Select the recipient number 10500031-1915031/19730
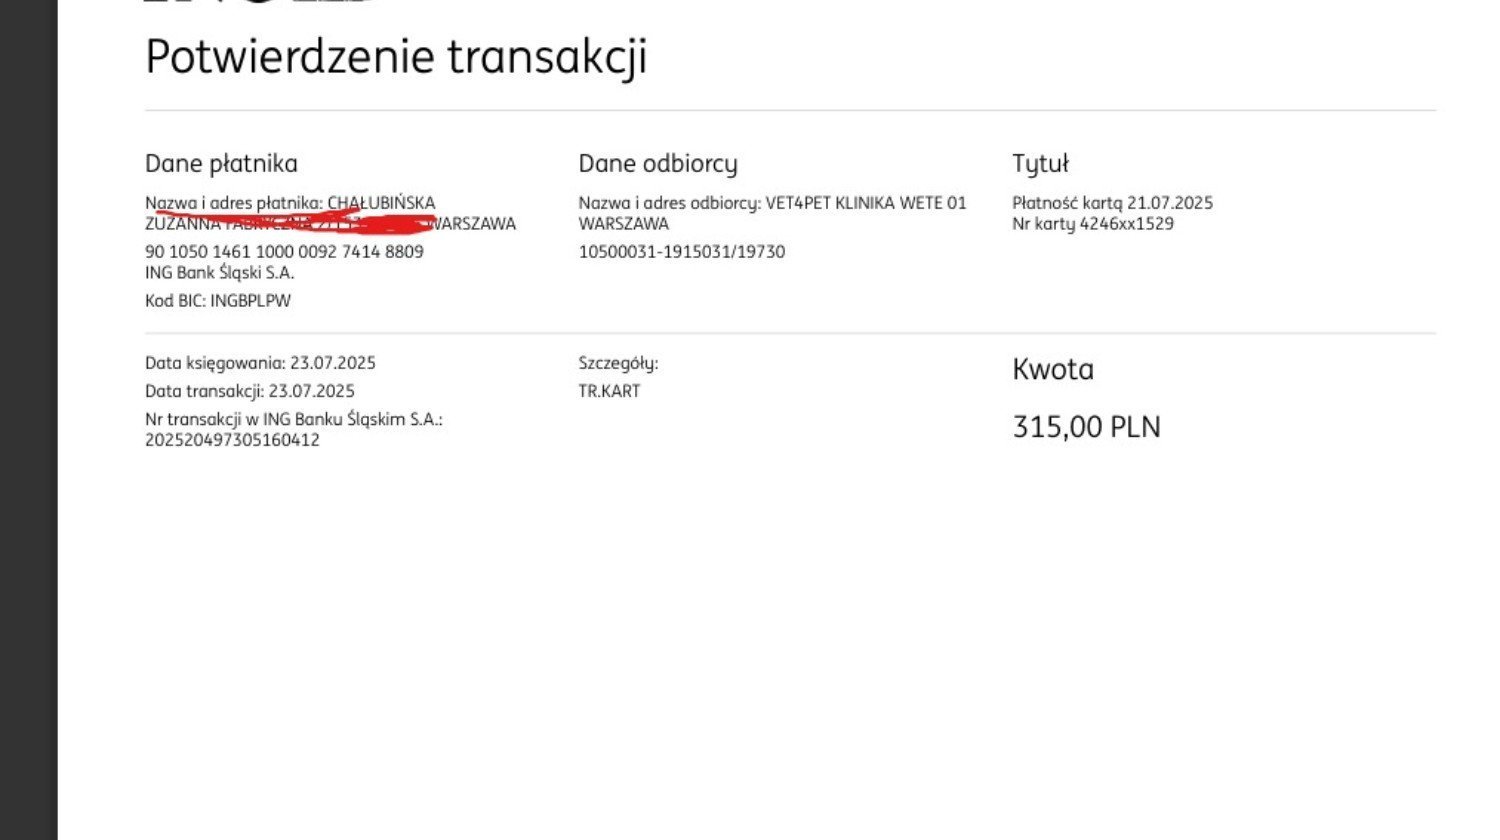 pyautogui.click(x=681, y=252)
